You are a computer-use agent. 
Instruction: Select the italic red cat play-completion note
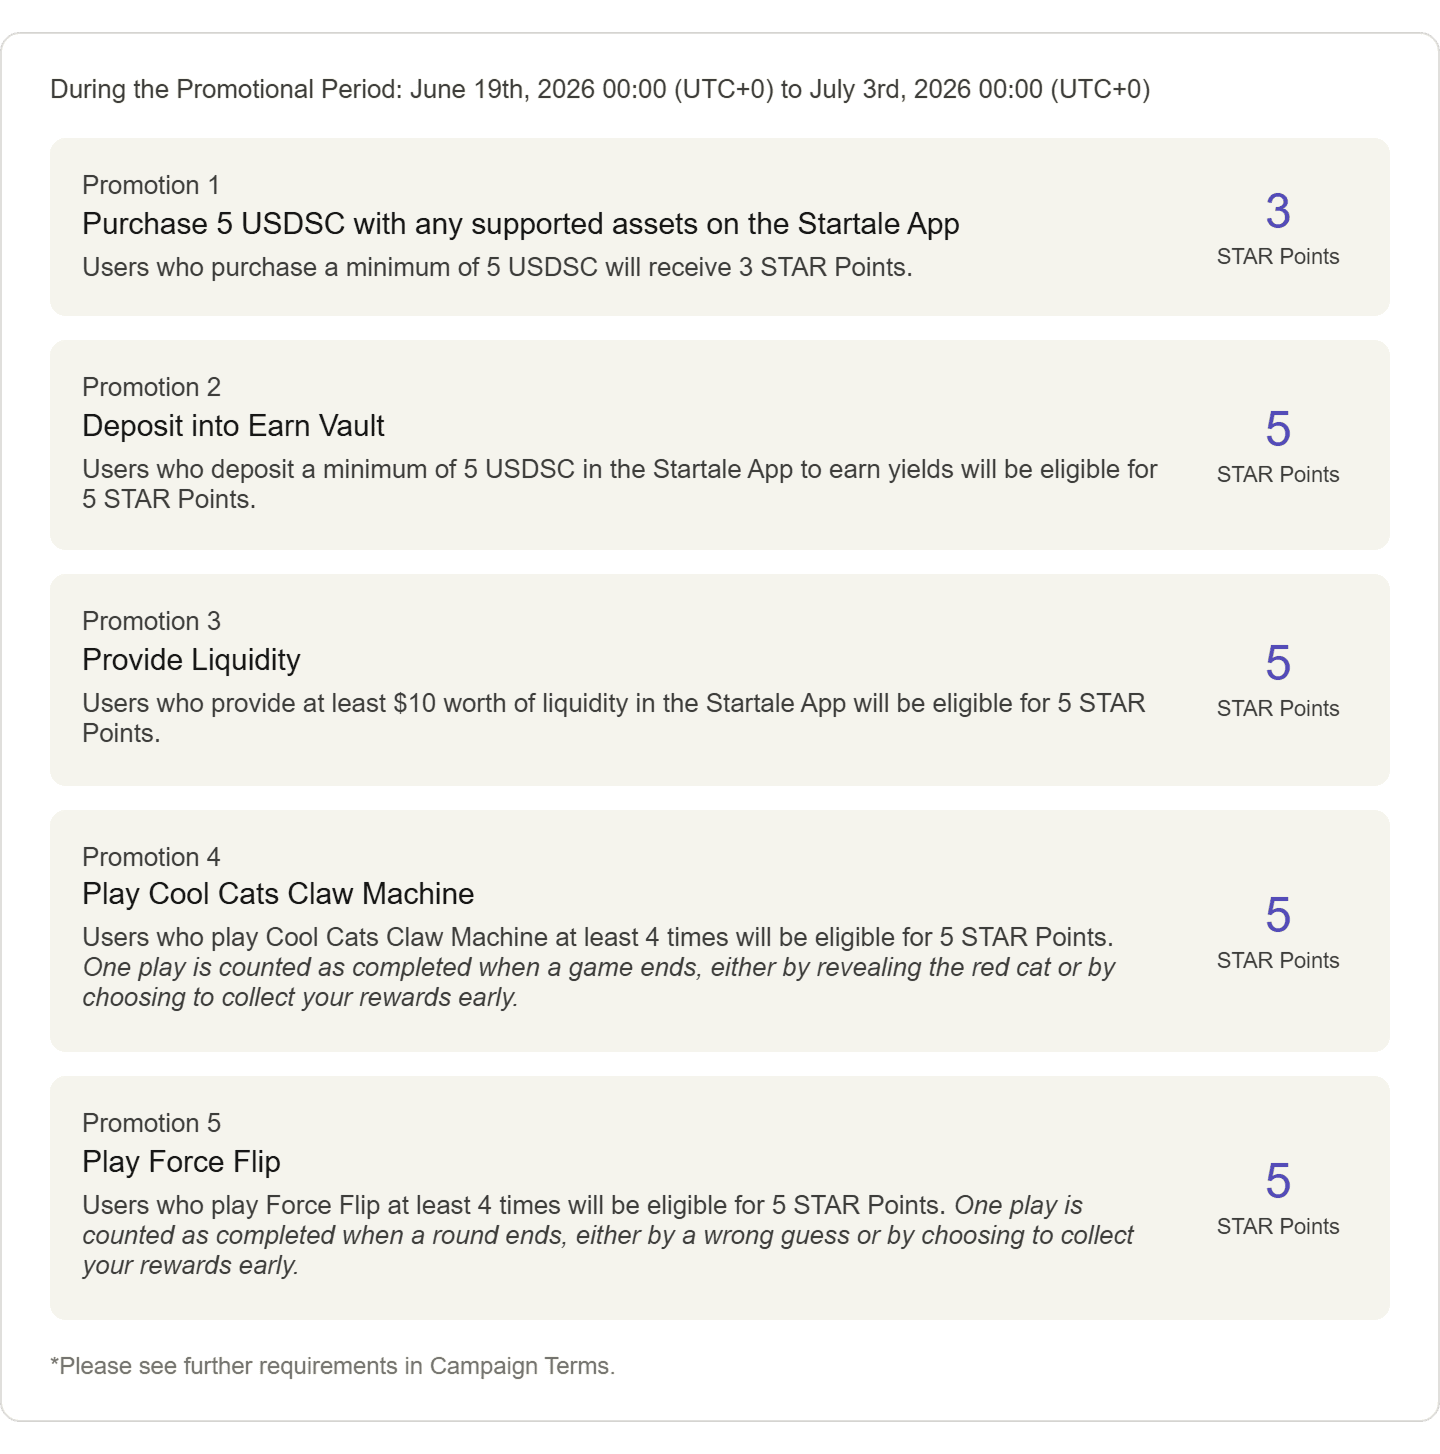tap(599, 982)
